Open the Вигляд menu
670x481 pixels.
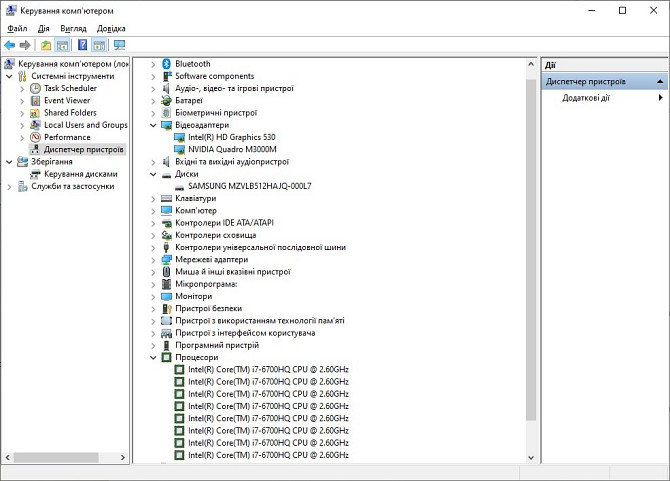[73, 29]
